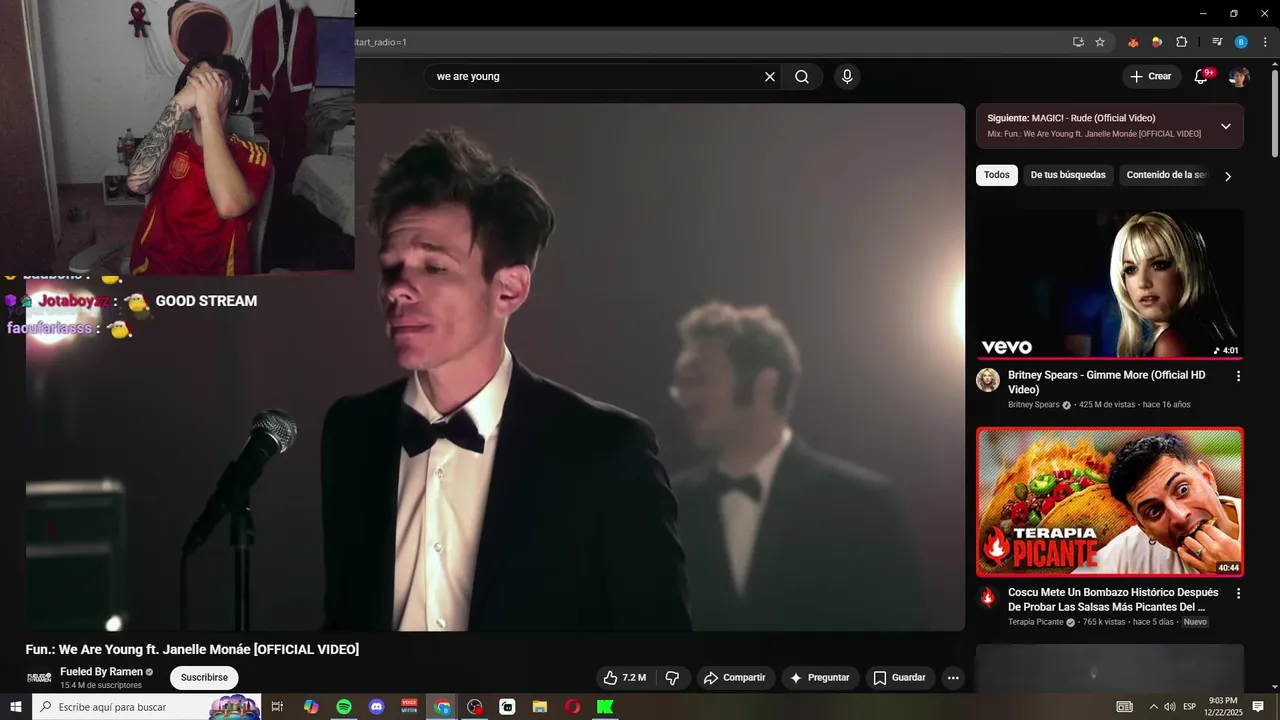1280x720 pixels.
Task: Click the Preguntar button
Action: point(820,678)
